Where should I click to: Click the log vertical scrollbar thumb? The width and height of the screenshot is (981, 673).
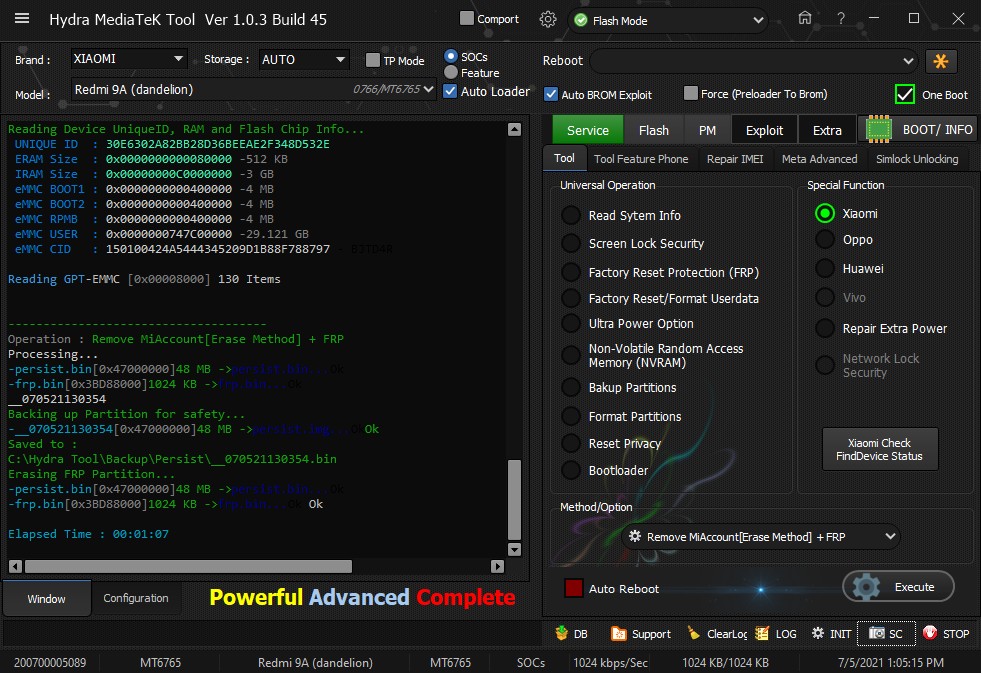click(514, 500)
